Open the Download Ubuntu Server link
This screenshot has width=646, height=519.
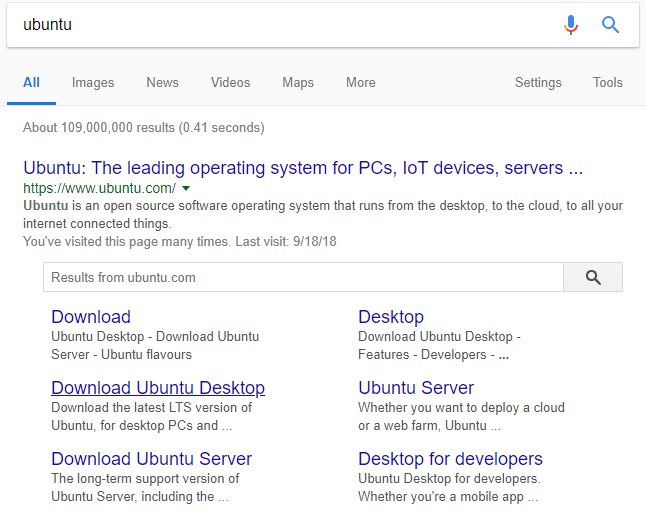152,458
